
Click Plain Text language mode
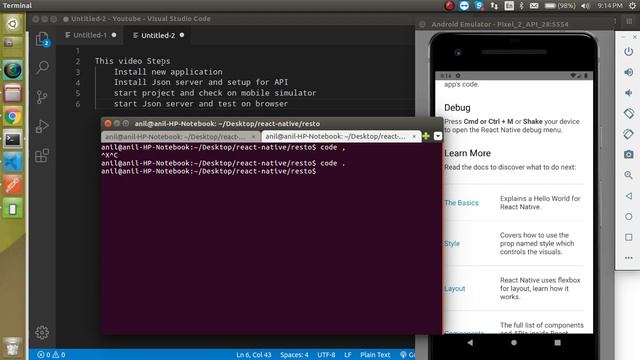(x=375, y=355)
